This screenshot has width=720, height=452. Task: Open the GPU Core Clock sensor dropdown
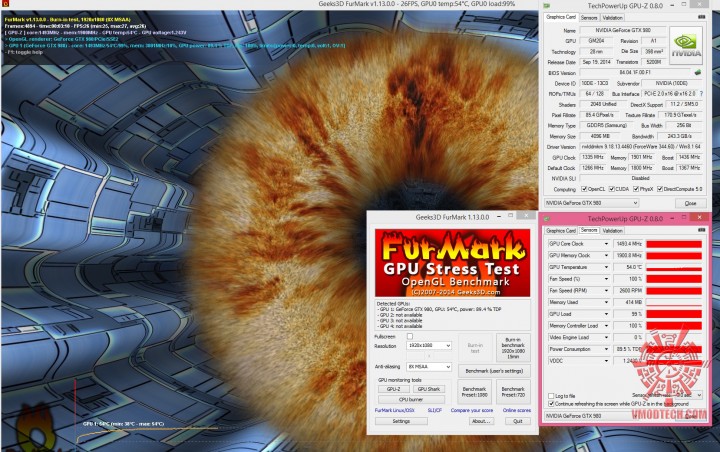click(606, 244)
